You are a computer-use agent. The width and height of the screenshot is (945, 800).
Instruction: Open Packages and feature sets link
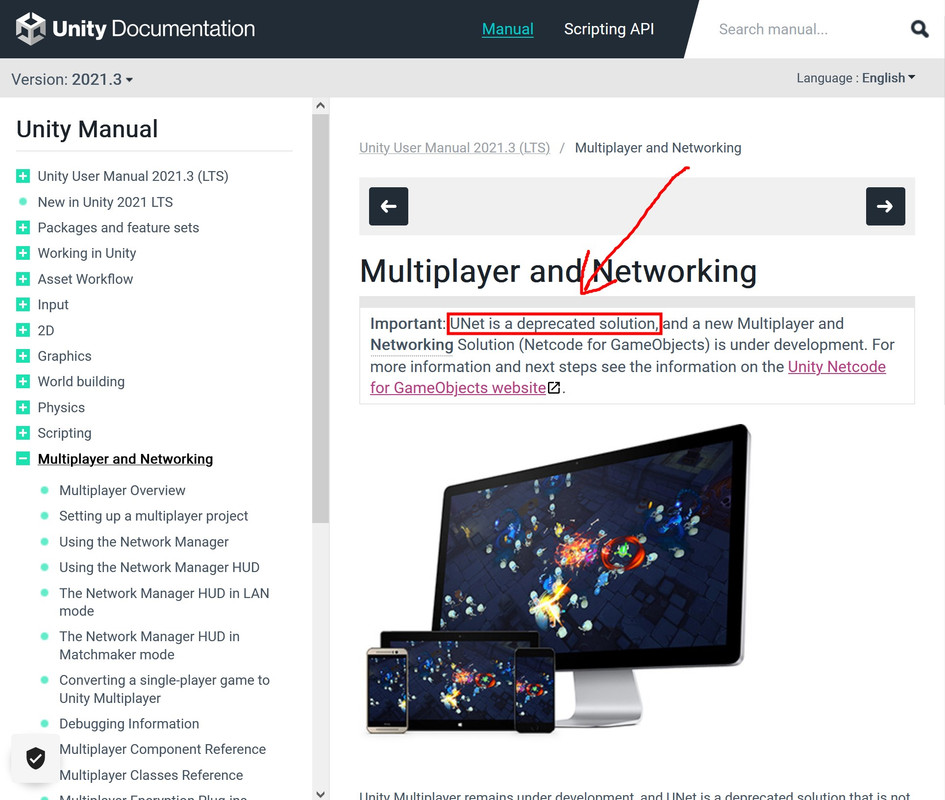(118, 227)
